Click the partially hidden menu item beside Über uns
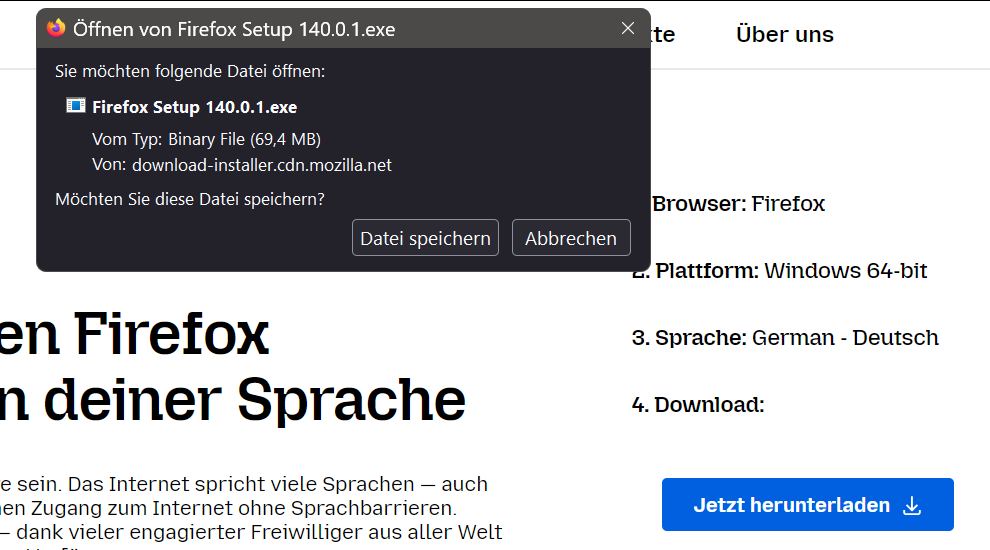The height and width of the screenshot is (550, 990). point(663,34)
